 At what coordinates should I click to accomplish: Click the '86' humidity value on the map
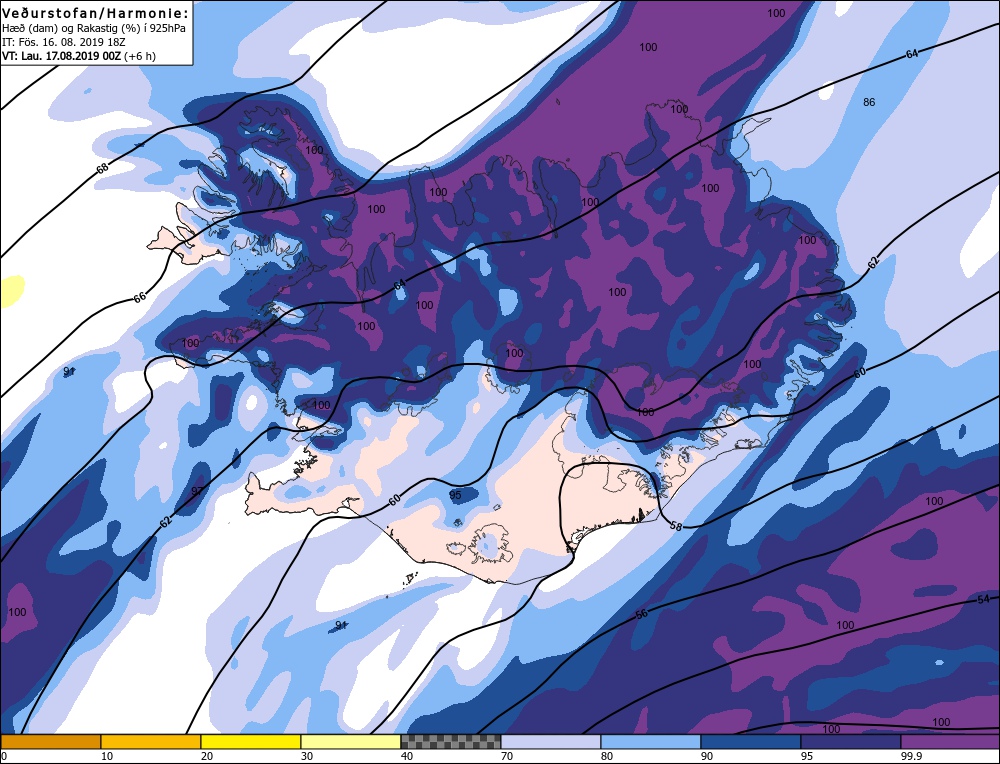coord(869,102)
